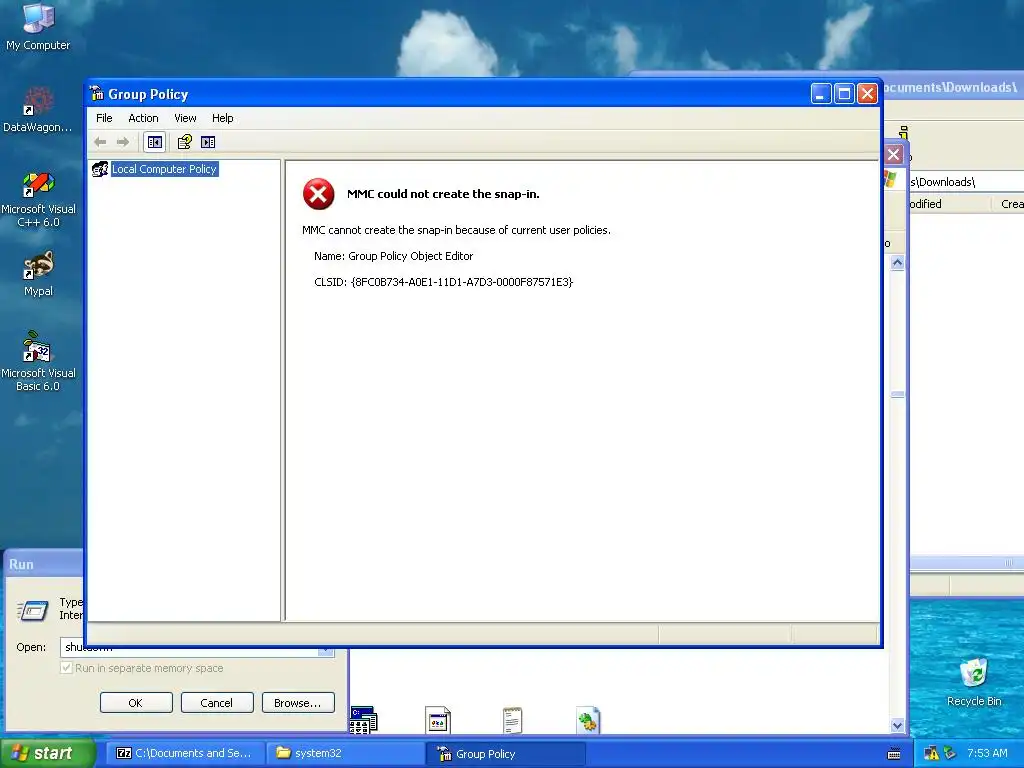Image resolution: width=1024 pixels, height=768 pixels.
Task: Click the Run dialog icon
Action: click(x=32, y=610)
